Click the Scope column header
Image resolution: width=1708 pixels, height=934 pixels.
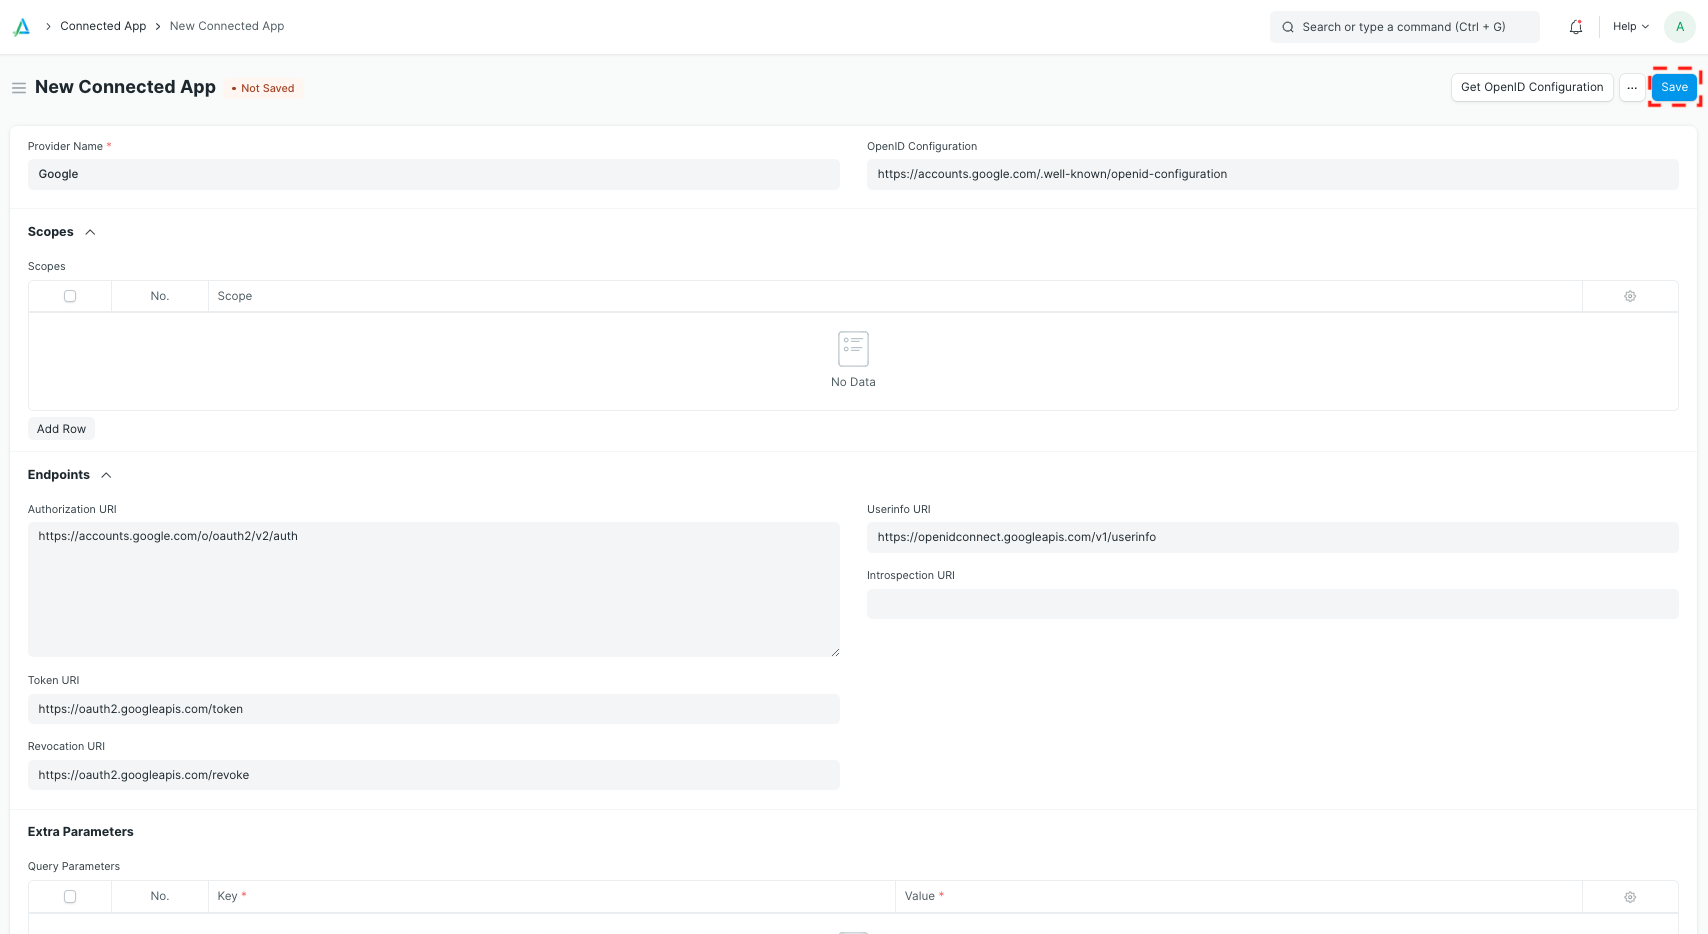(235, 296)
